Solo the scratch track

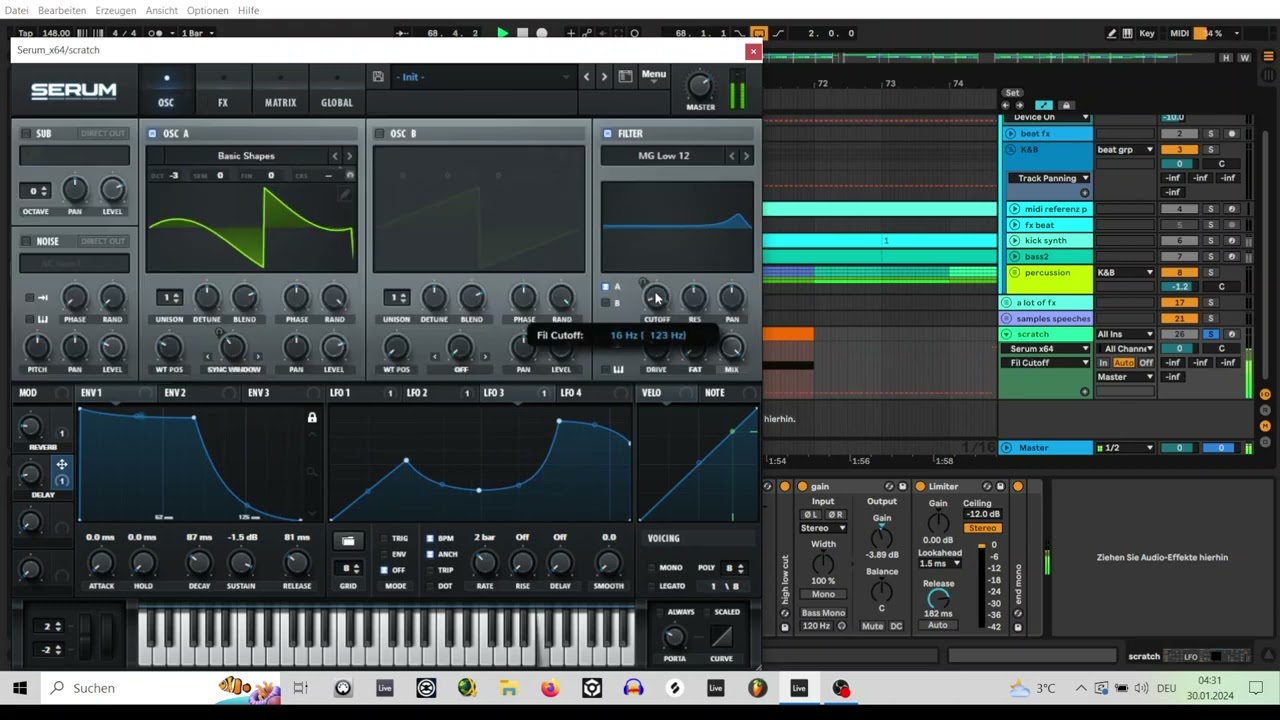[1210, 334]
